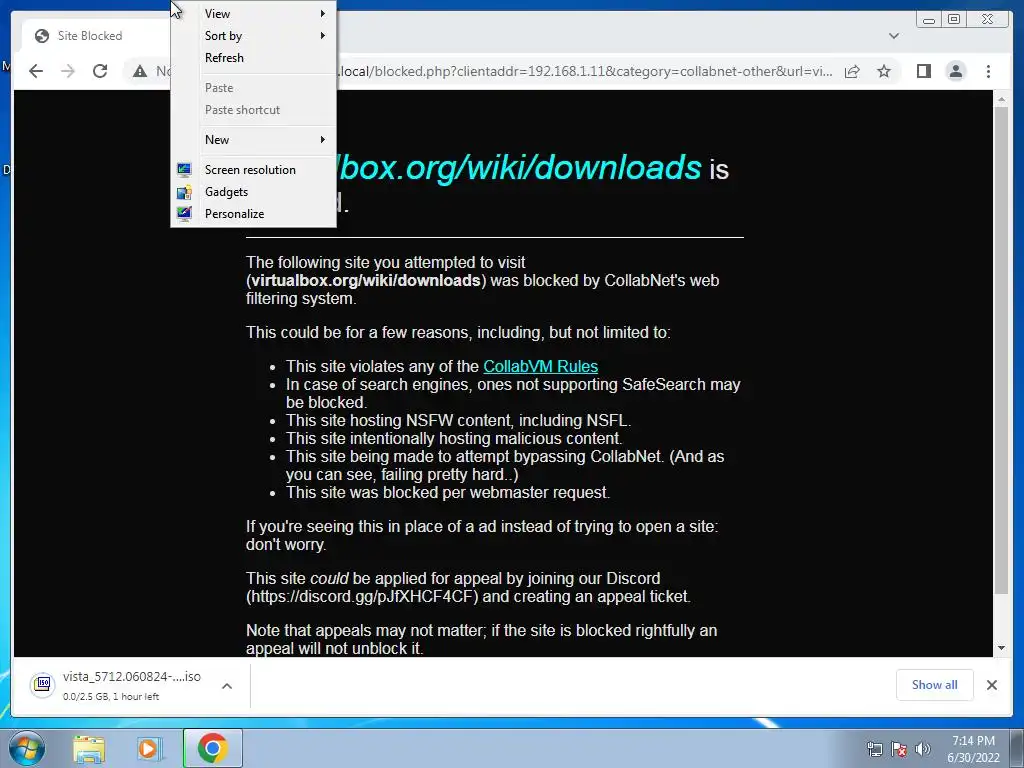
Task: Open the Chrome three-dot menu
Action: 988,71
